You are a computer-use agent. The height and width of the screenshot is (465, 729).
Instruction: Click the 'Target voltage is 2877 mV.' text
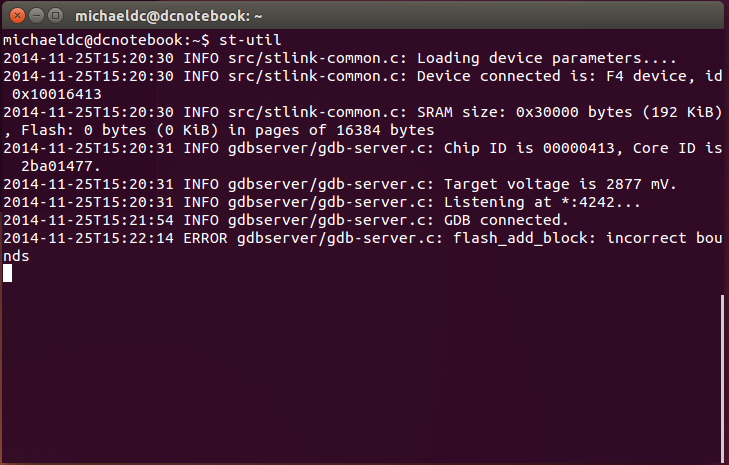[x=559, y=184]
